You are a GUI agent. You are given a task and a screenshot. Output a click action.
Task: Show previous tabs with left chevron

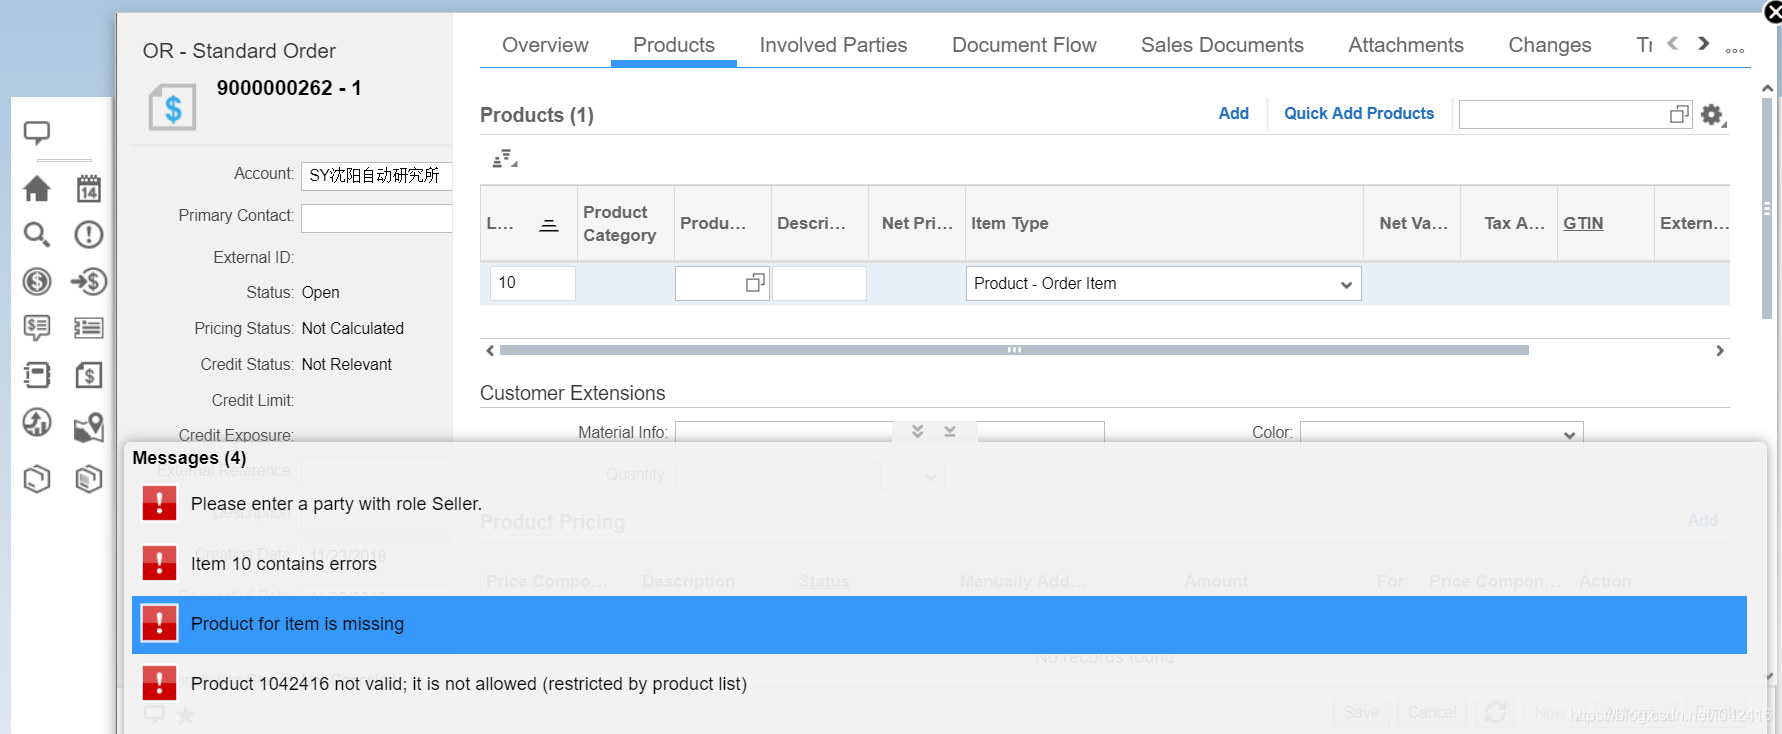[x=1672, y=44]
